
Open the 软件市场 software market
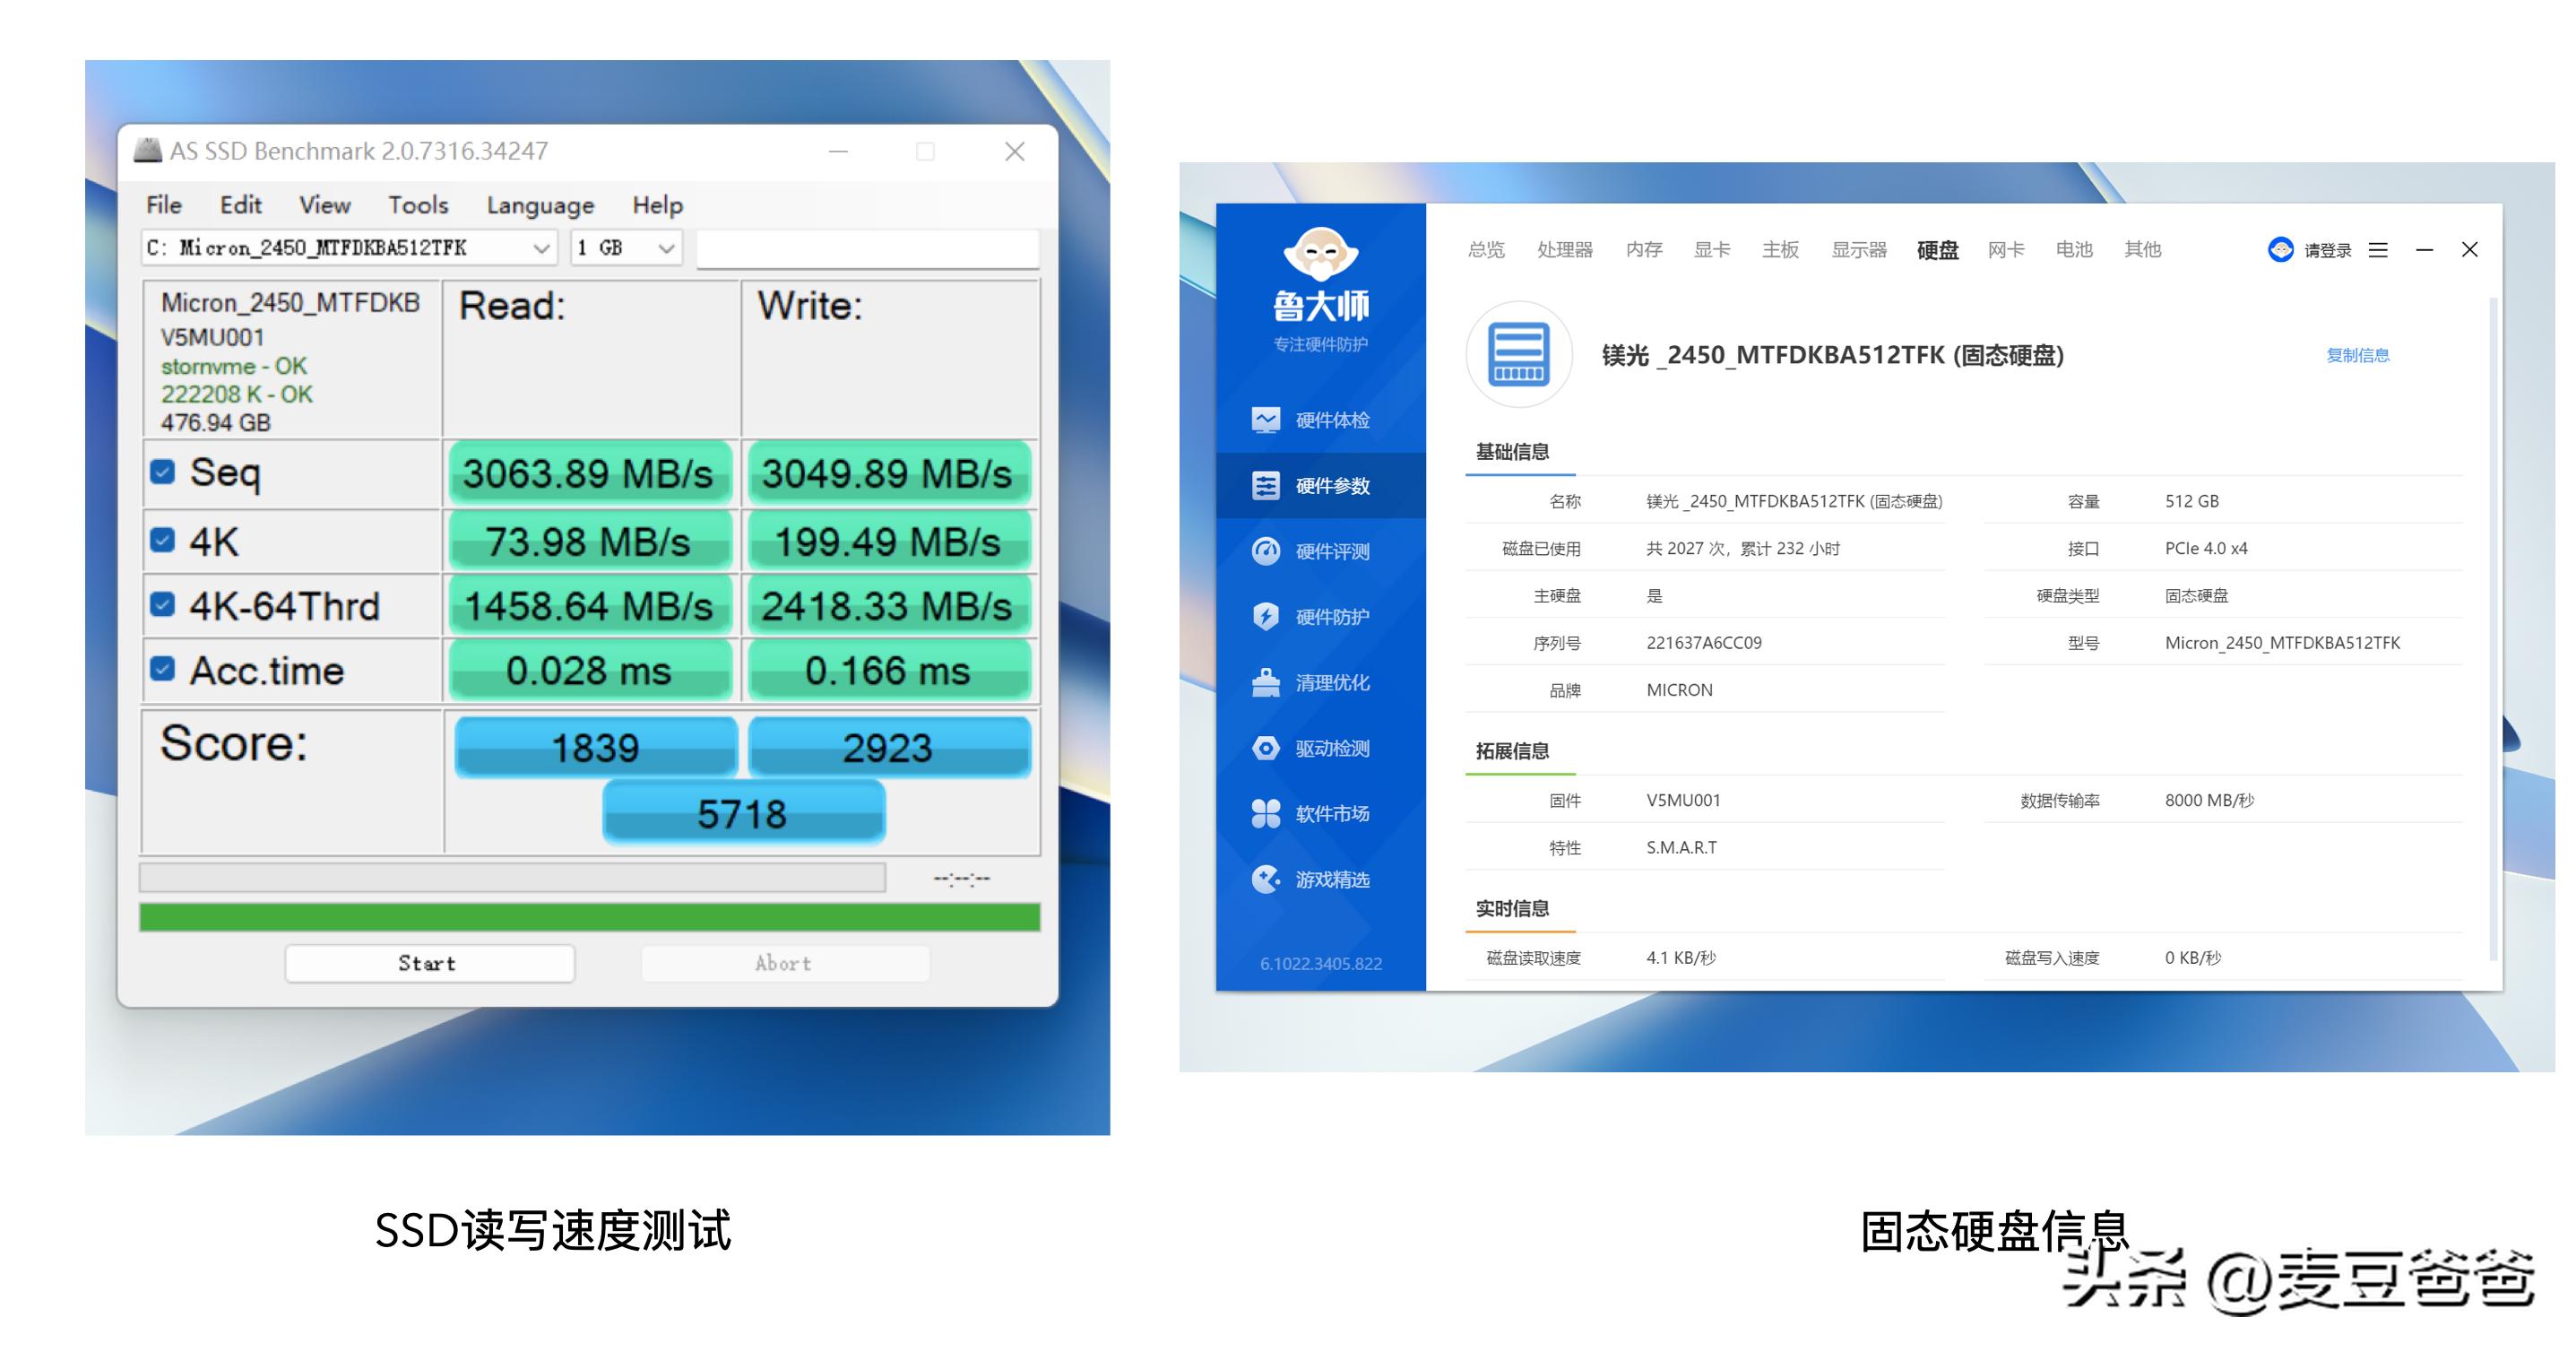[x=1322, y=814]
